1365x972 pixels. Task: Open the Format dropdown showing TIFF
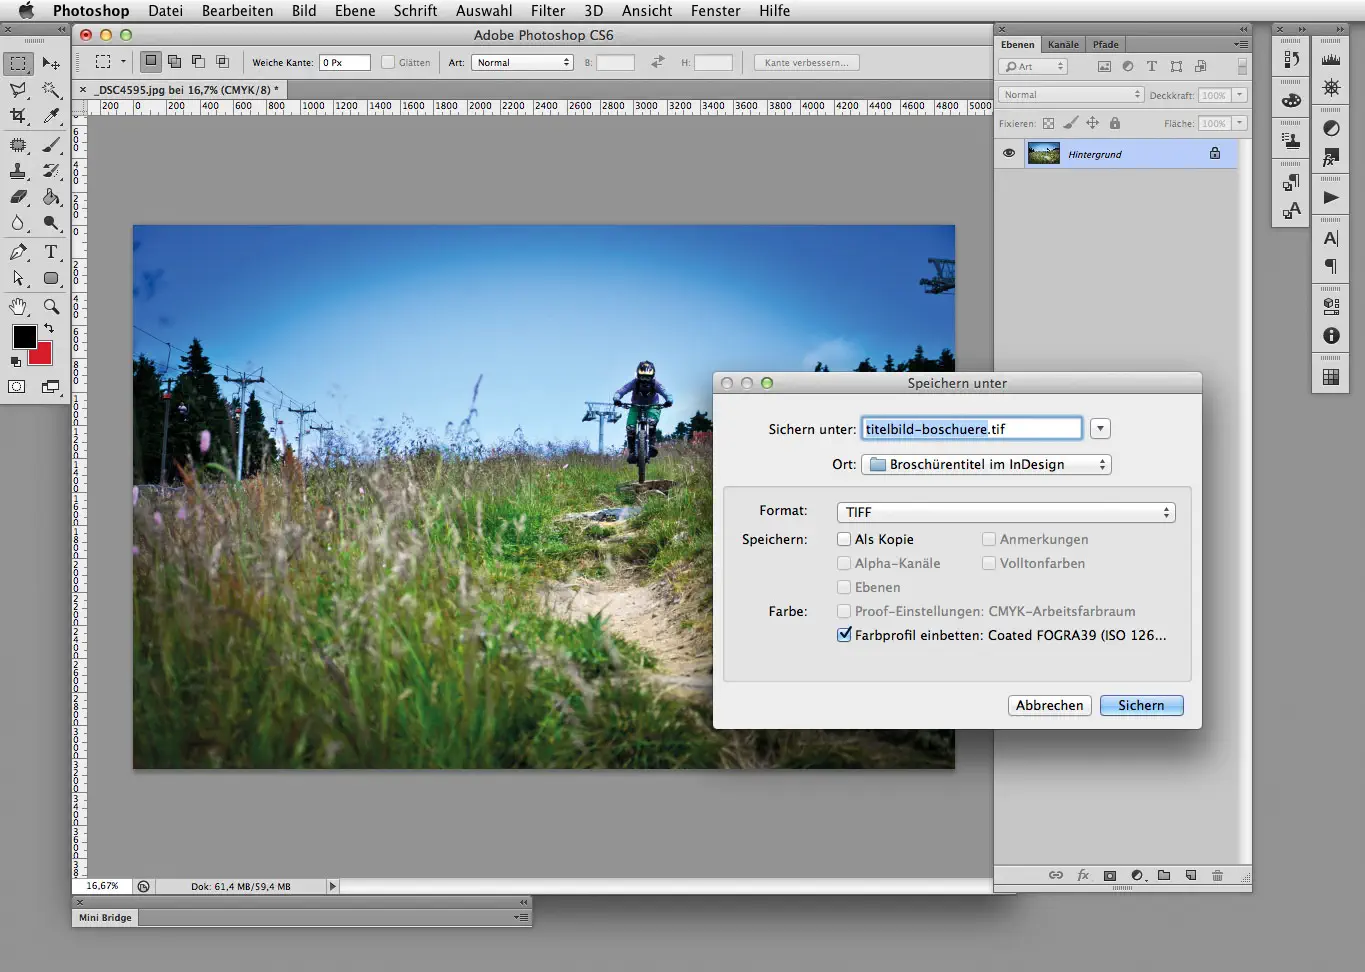tap(1005, 511)
